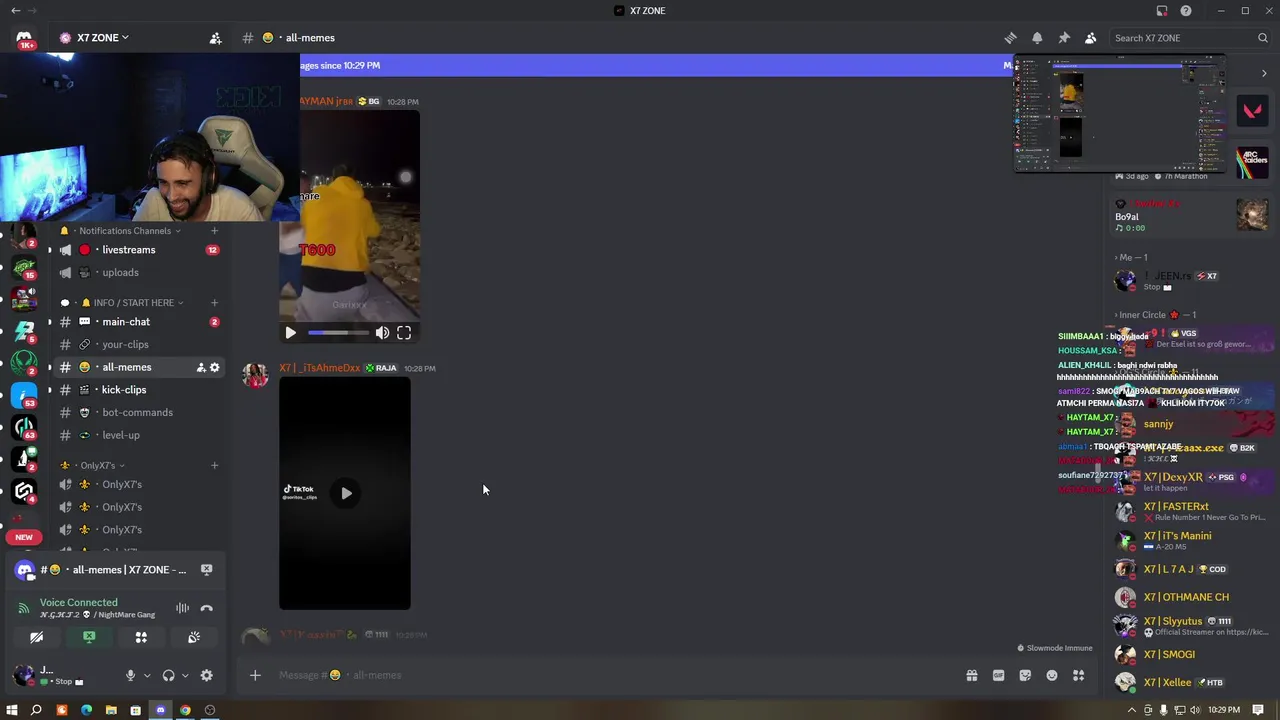Viewport: 1280px width, 720px height.
Task: Toggle the member list icon
Action: [x=1090, y=38]
